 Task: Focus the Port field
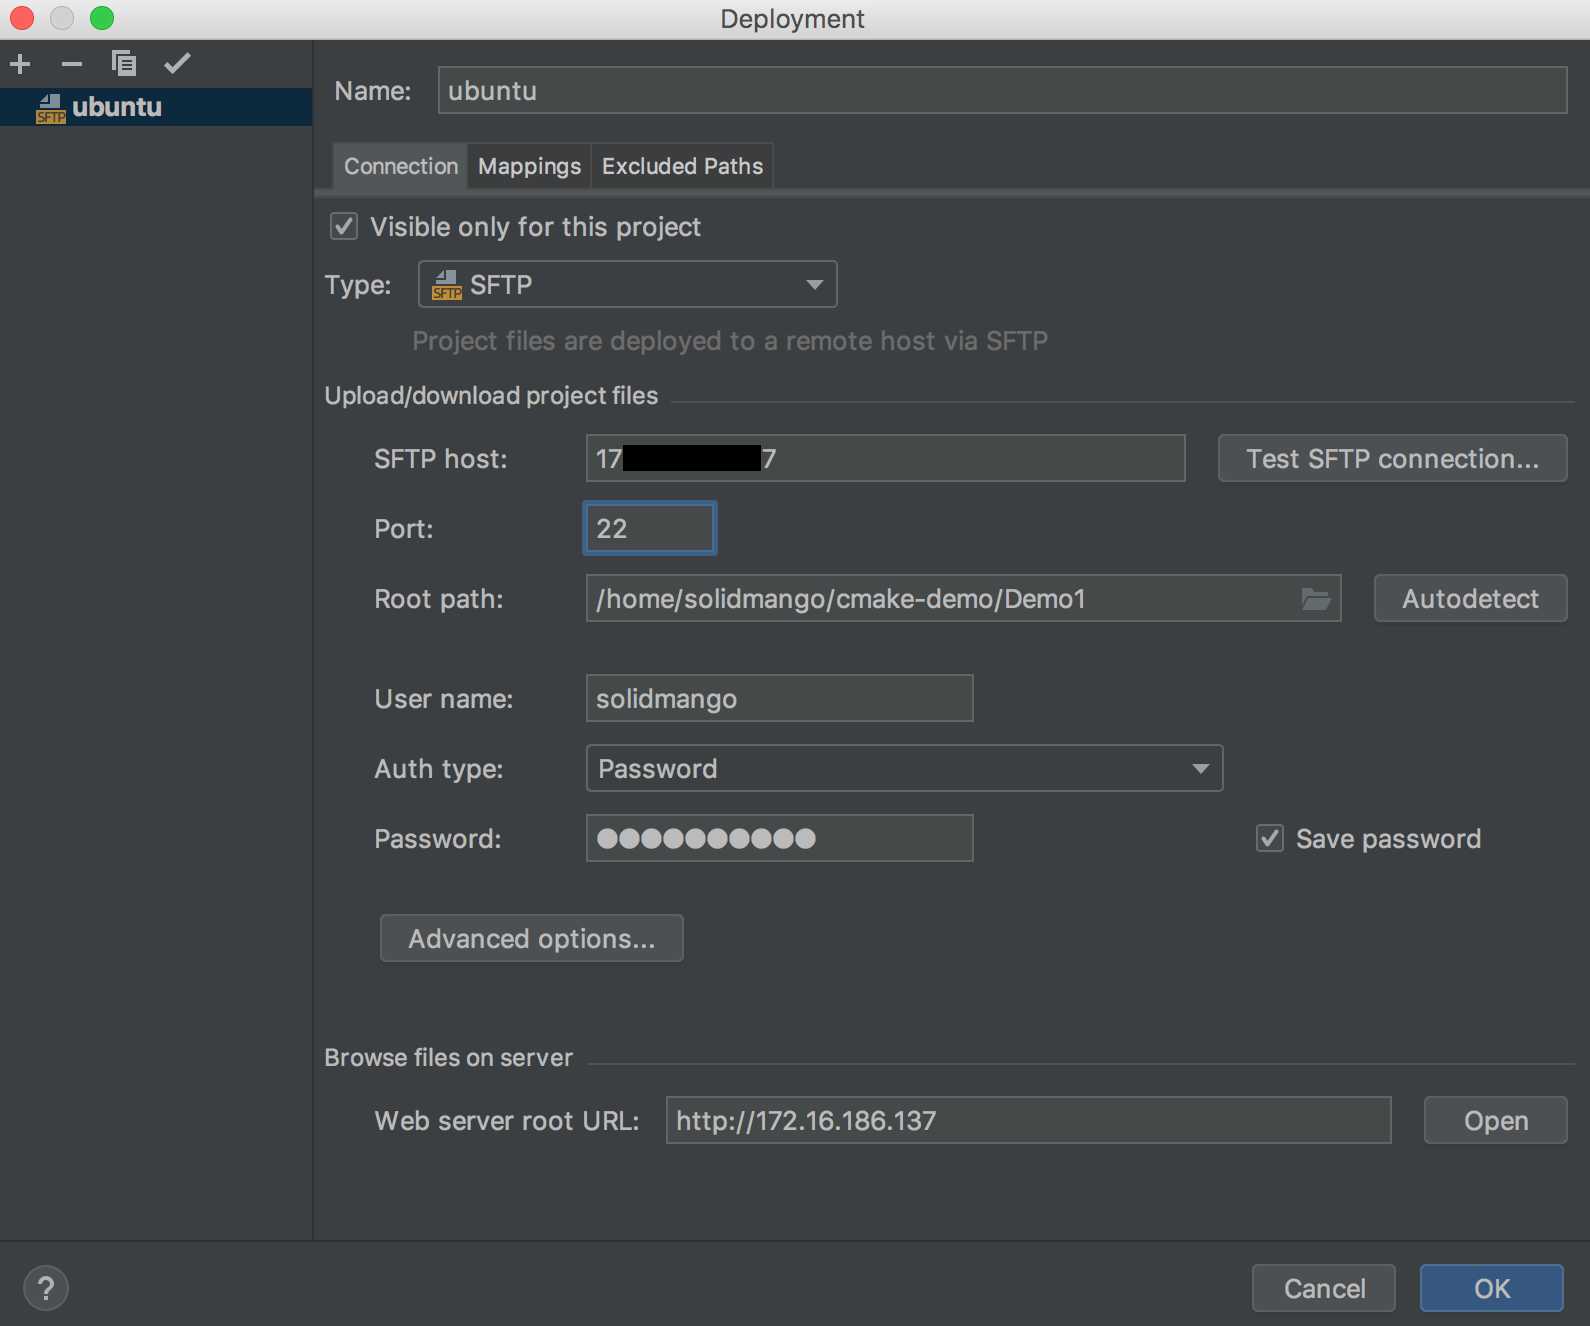click(650, 528)
